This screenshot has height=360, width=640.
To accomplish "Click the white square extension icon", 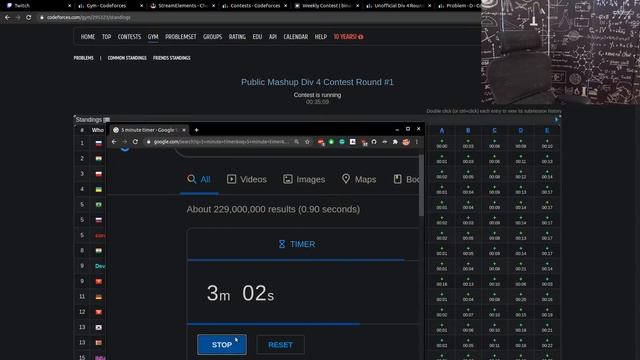I will [353, 142].
